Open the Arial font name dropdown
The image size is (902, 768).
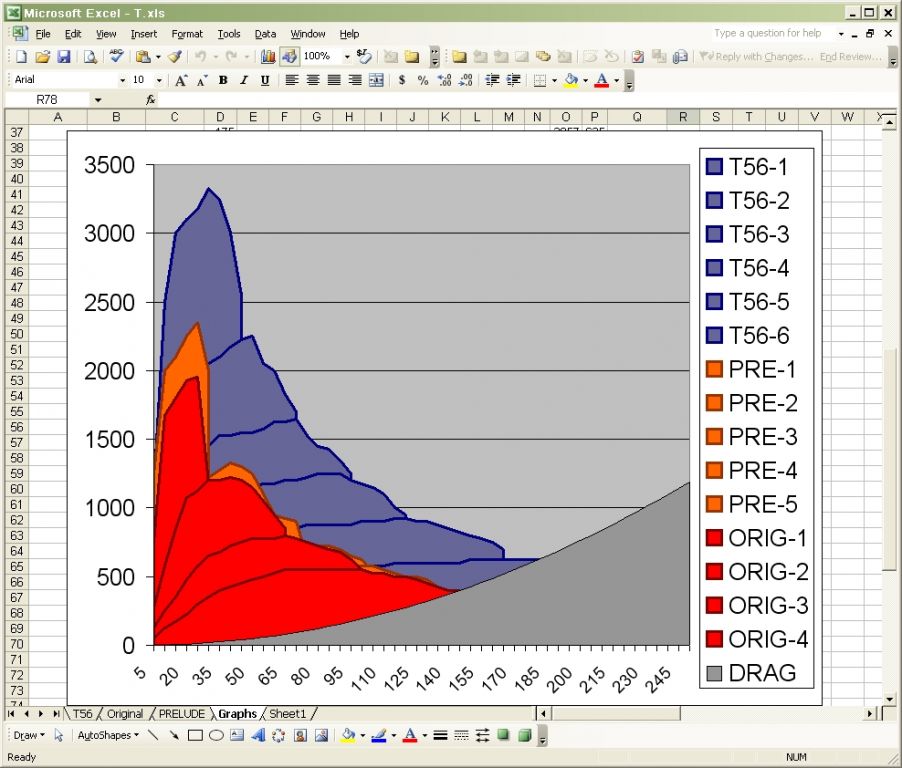(123, 80)
